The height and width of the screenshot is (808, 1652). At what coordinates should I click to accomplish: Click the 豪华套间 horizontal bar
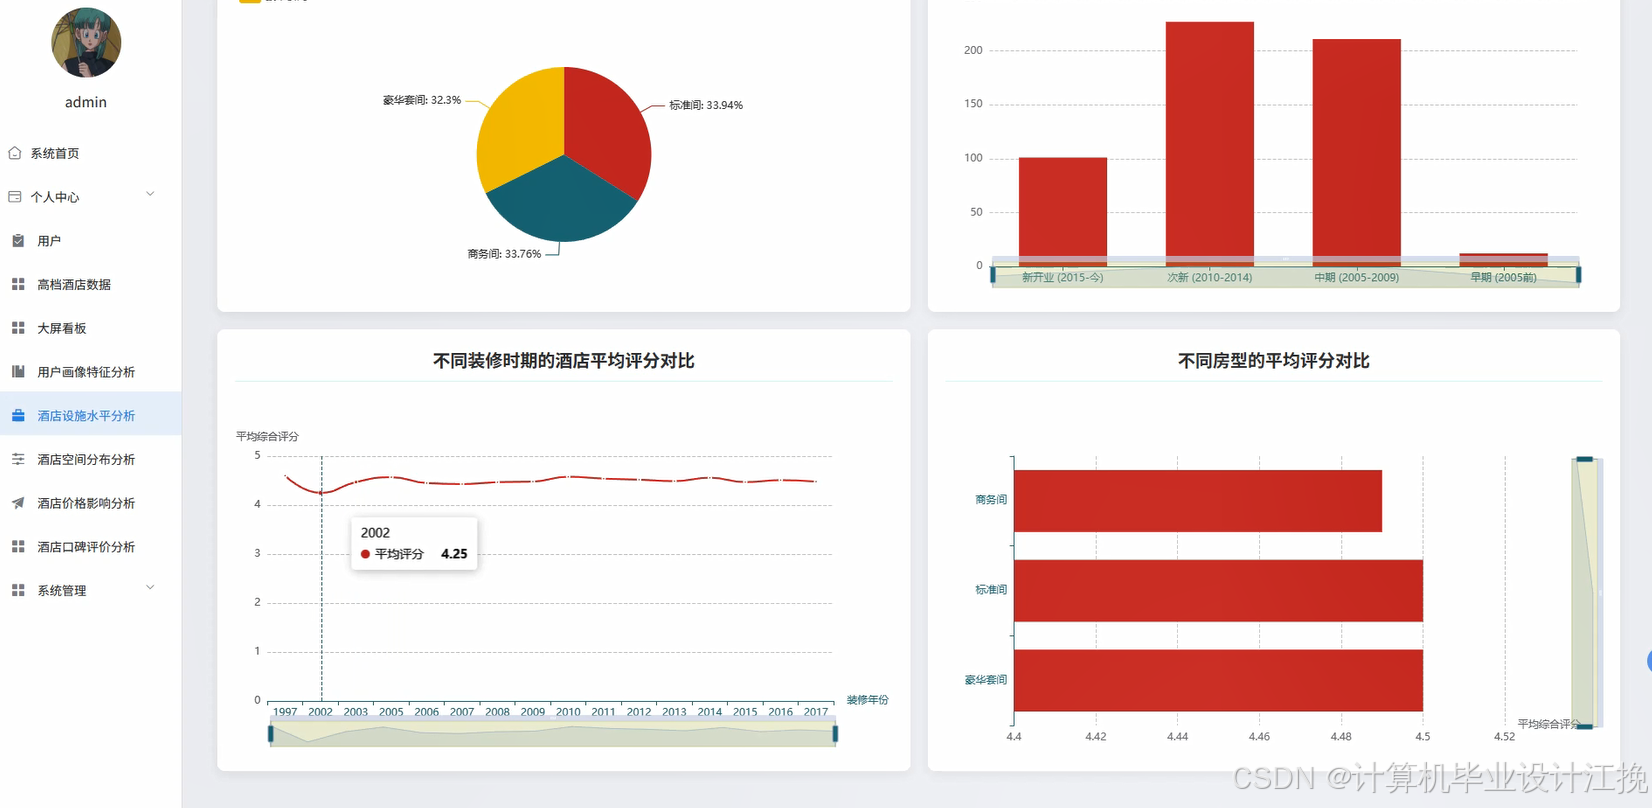(1218, 681)
